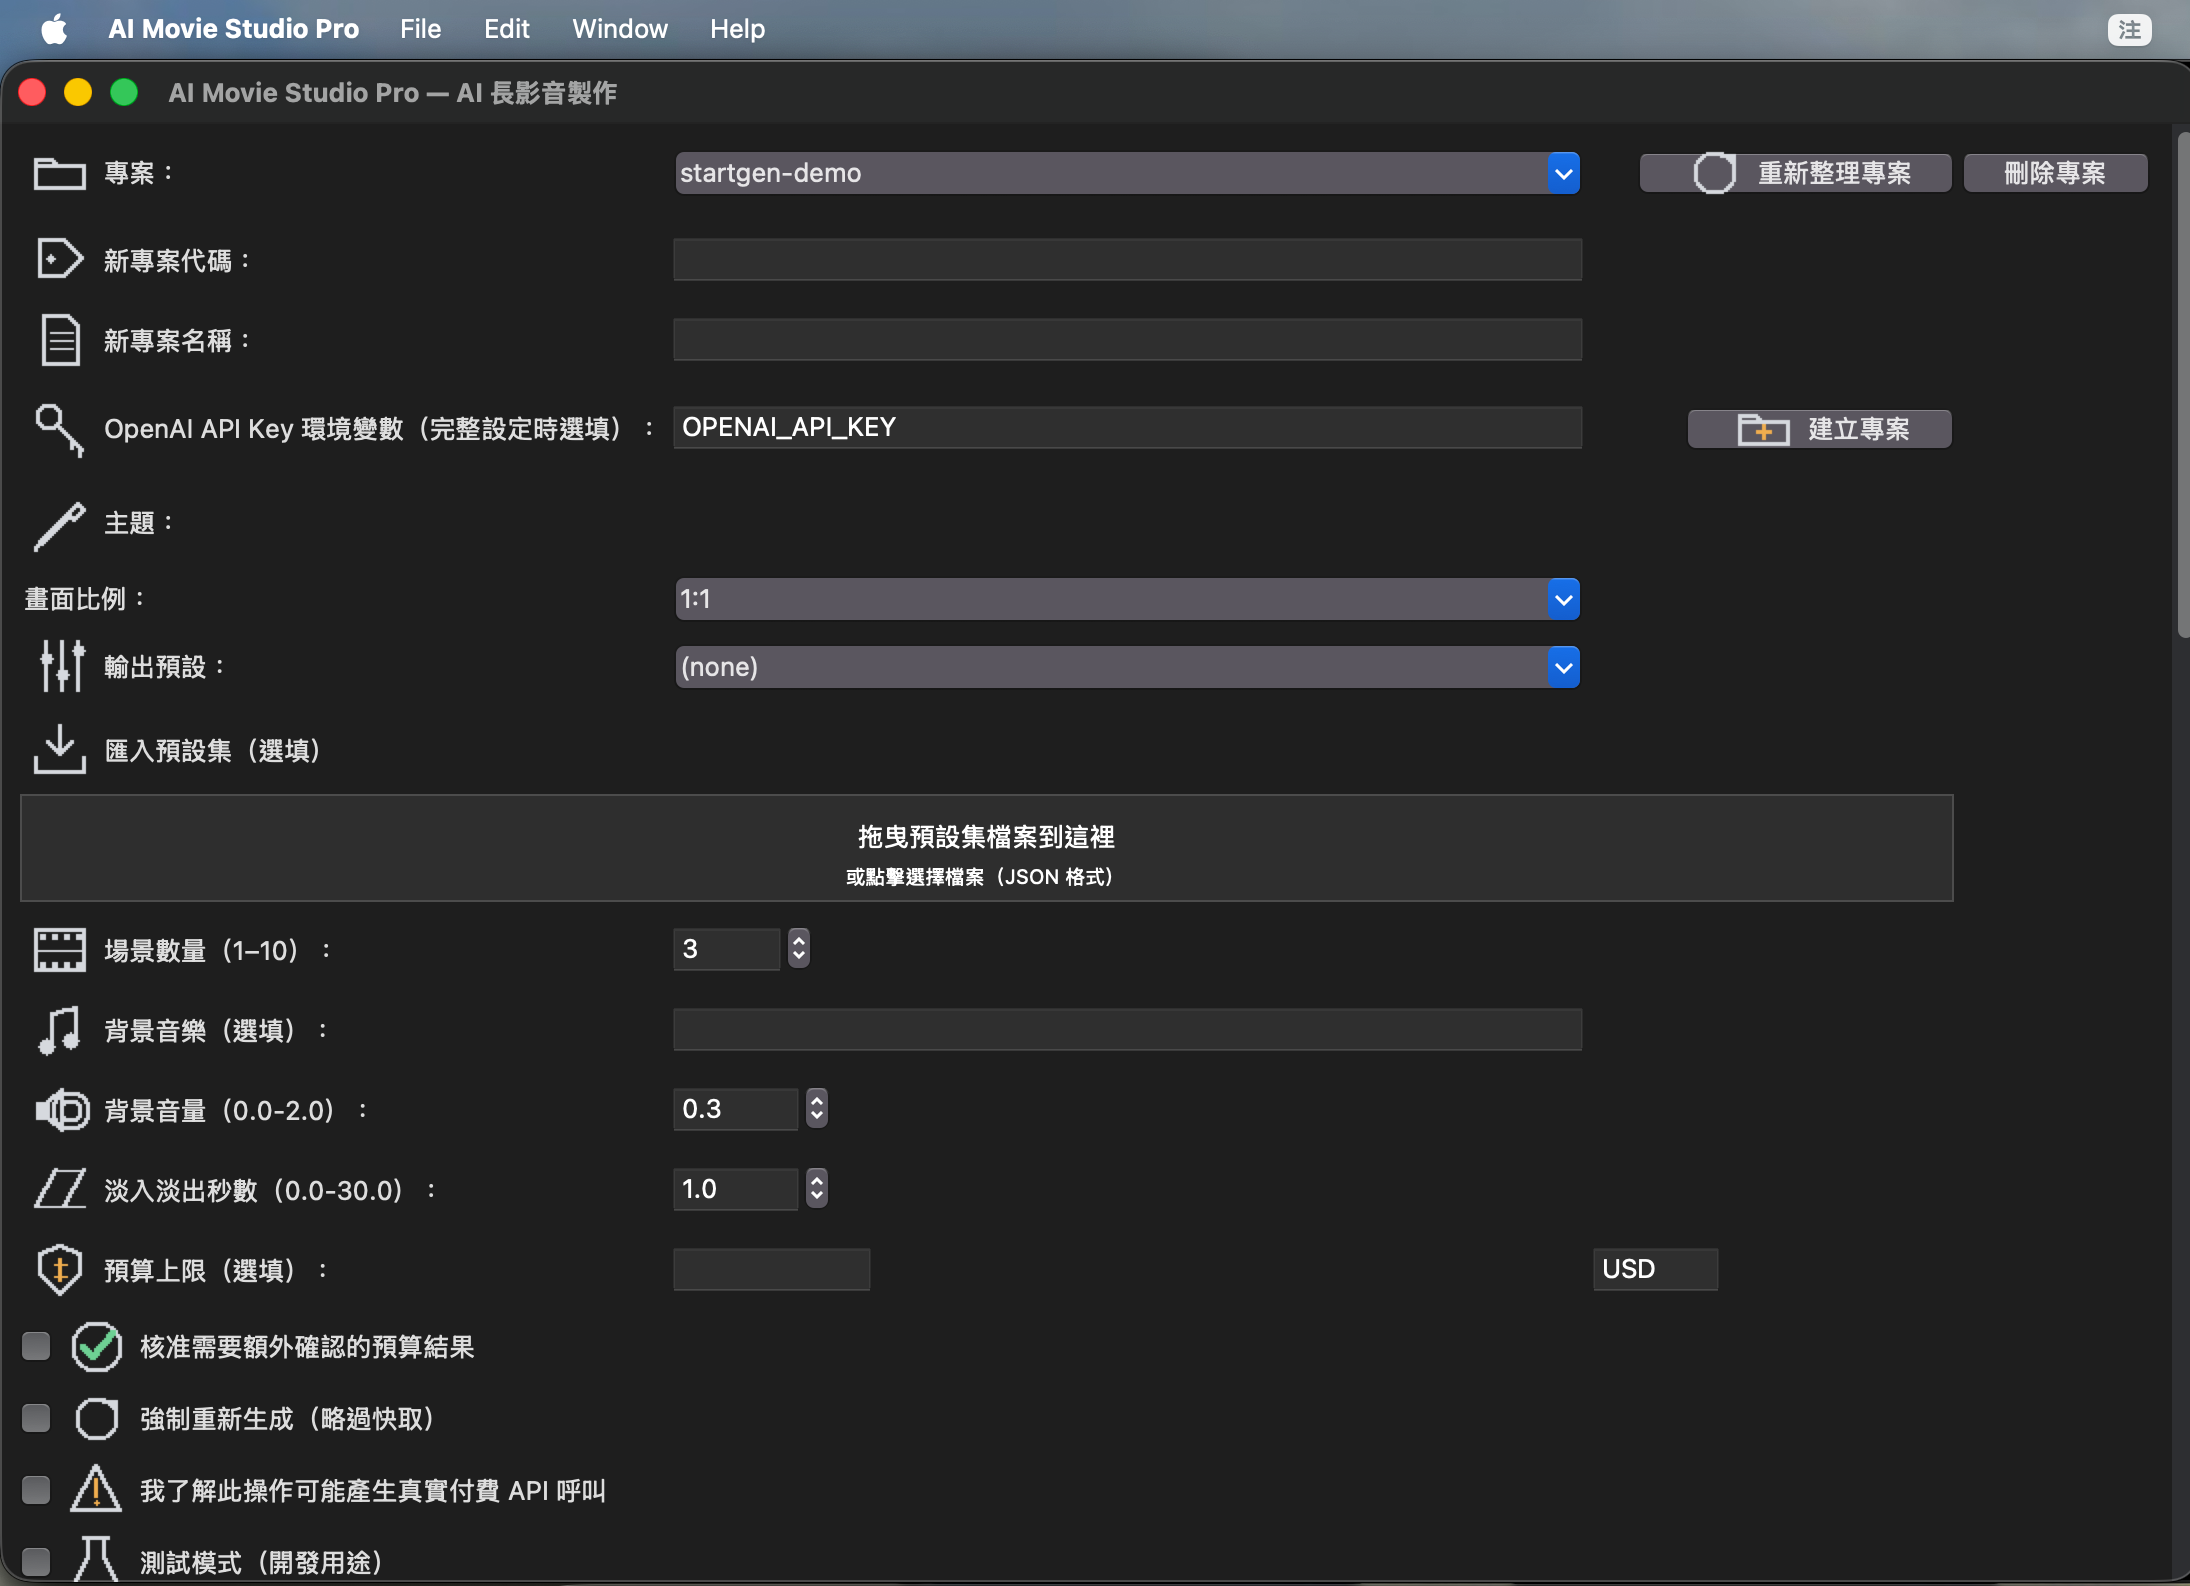2190x1586 pixels.
Task: Open the File menu
Action: 420,29
